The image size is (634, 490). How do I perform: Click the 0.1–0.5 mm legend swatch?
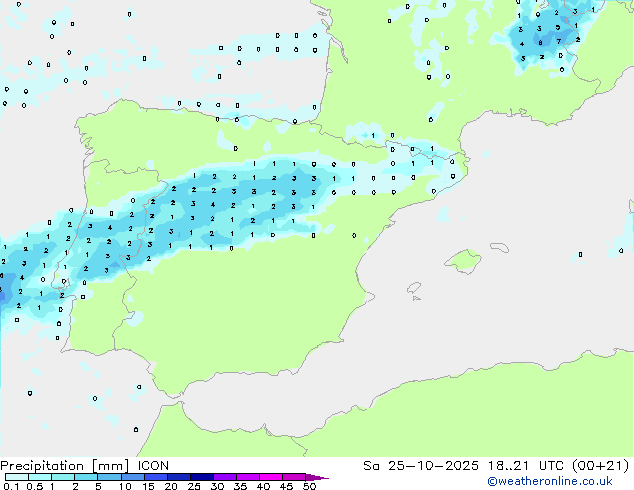click(17, 477)
